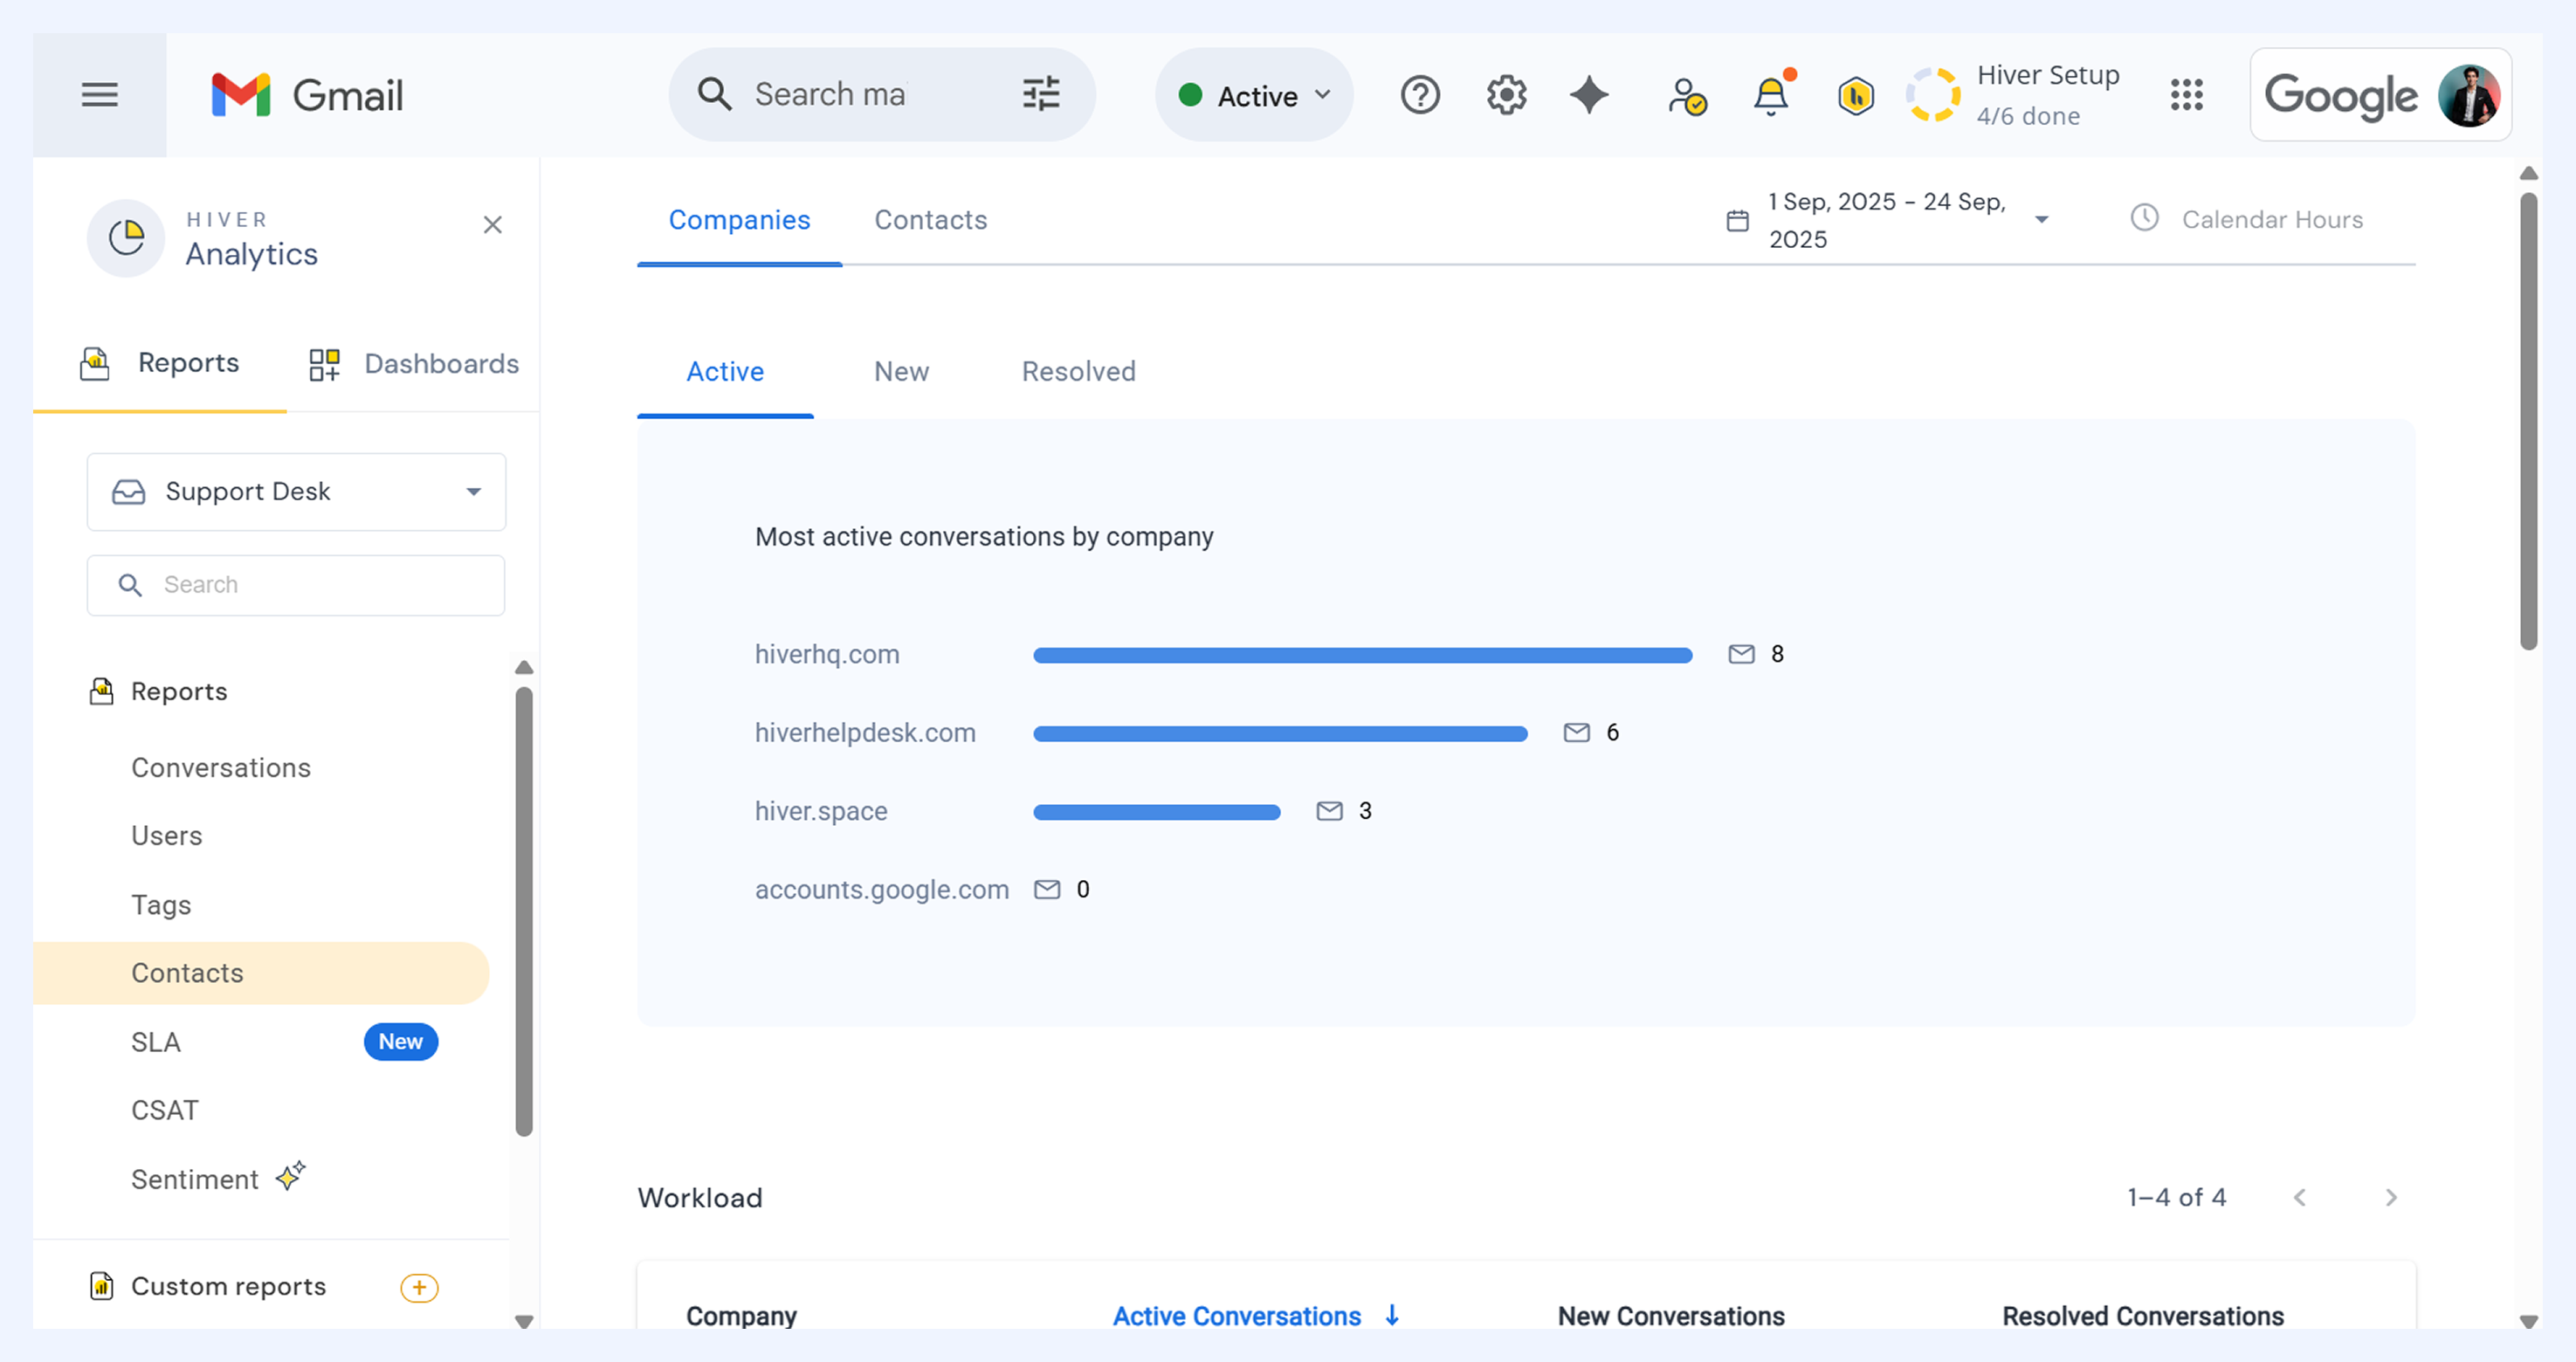
Task: Click the accounts.google.com company name
Action: coord(881,890)
